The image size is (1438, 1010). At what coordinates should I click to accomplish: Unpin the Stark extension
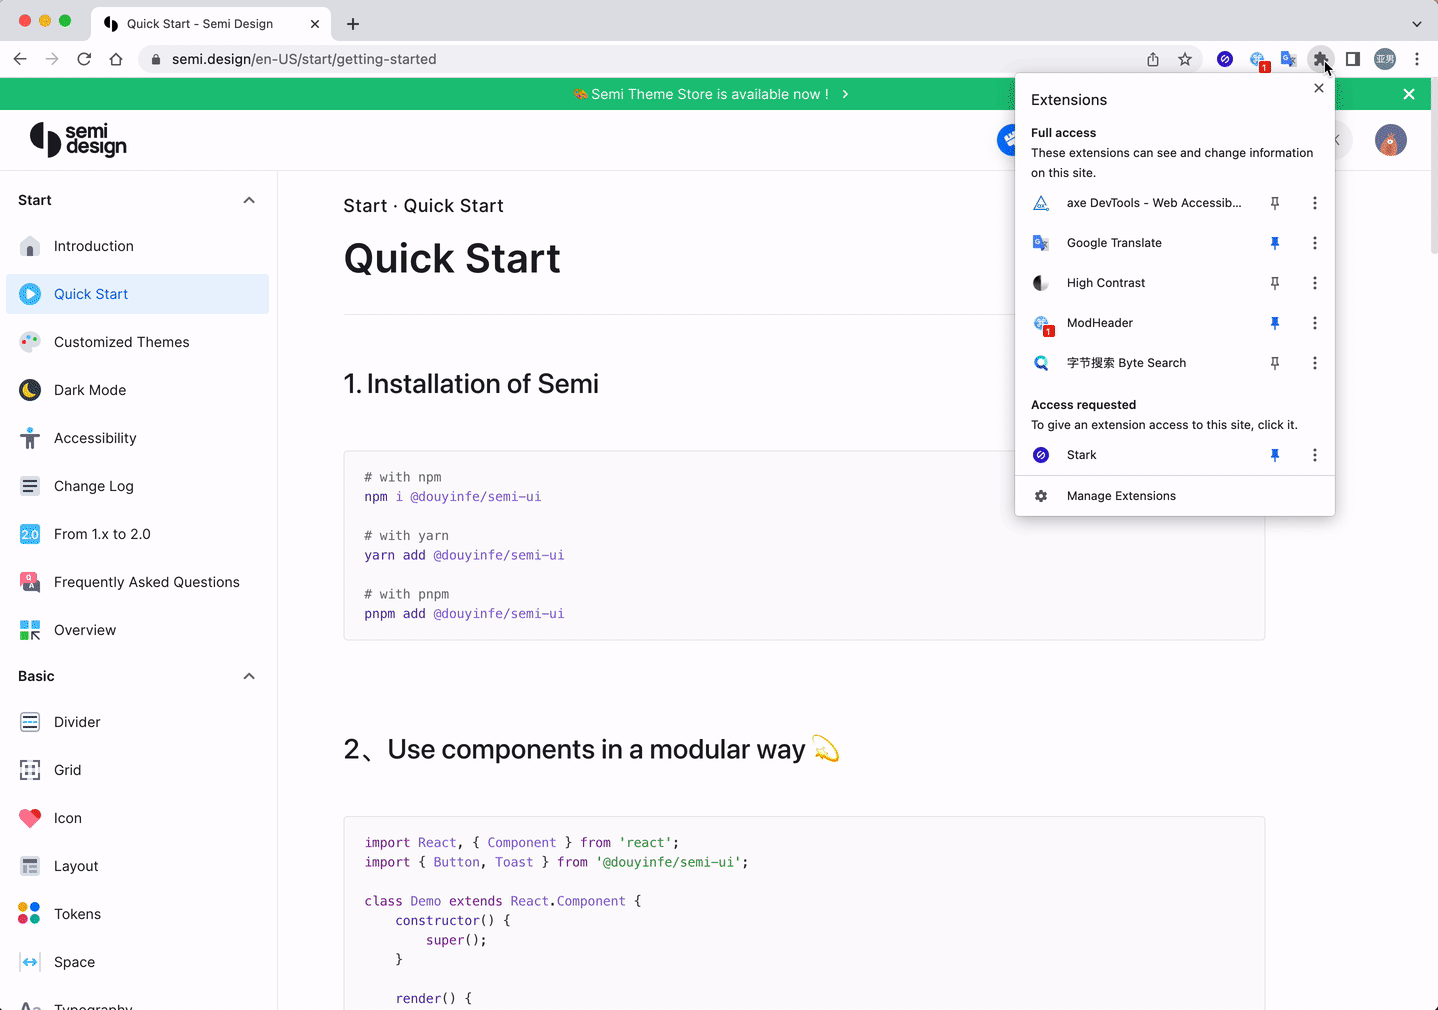(x=1275, y=455)
